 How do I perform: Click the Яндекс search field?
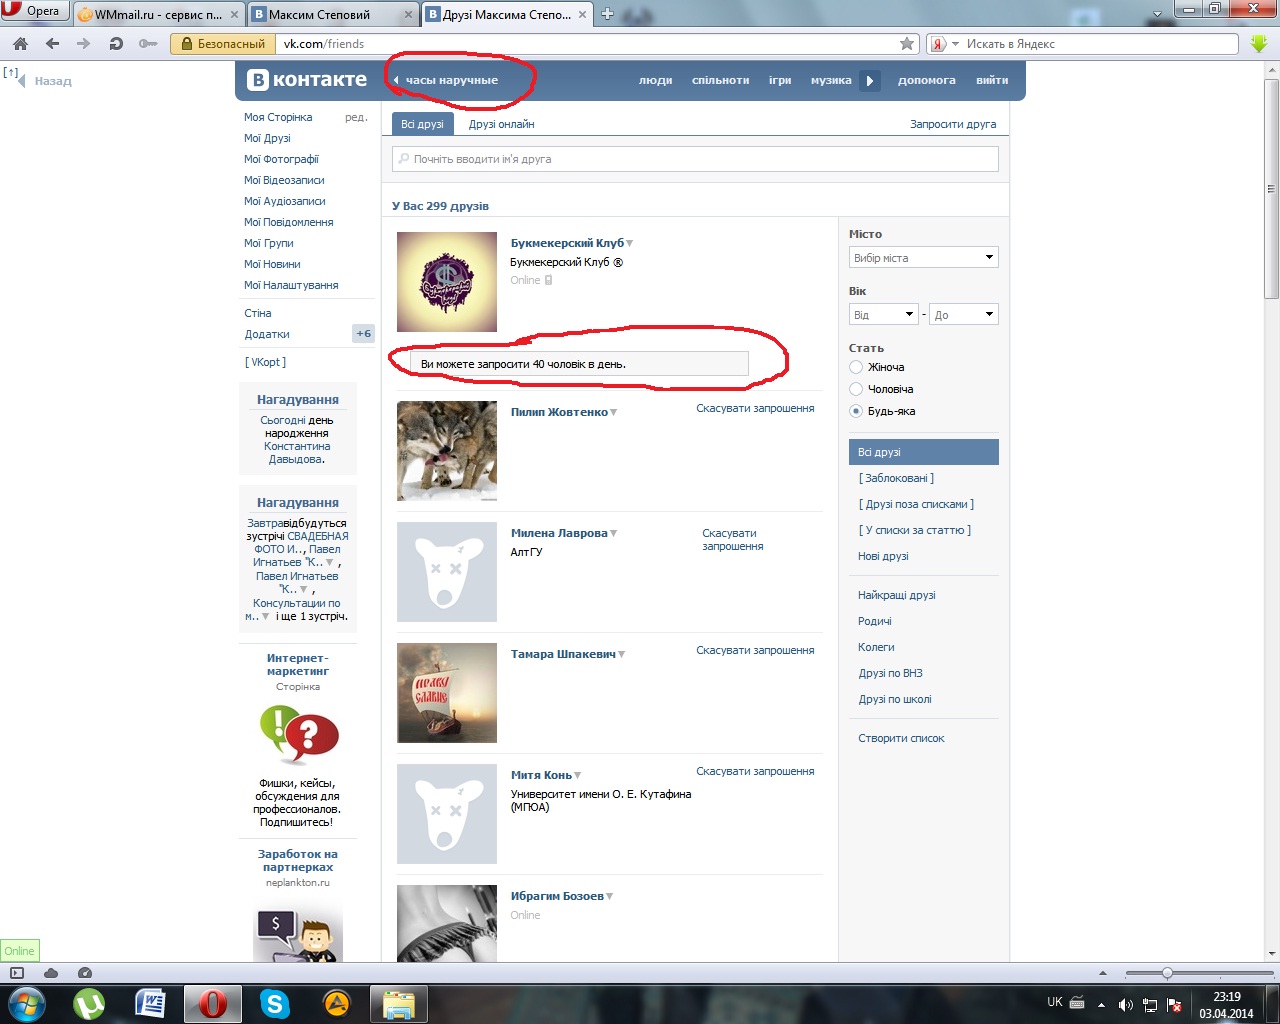tap(1100, 44)
